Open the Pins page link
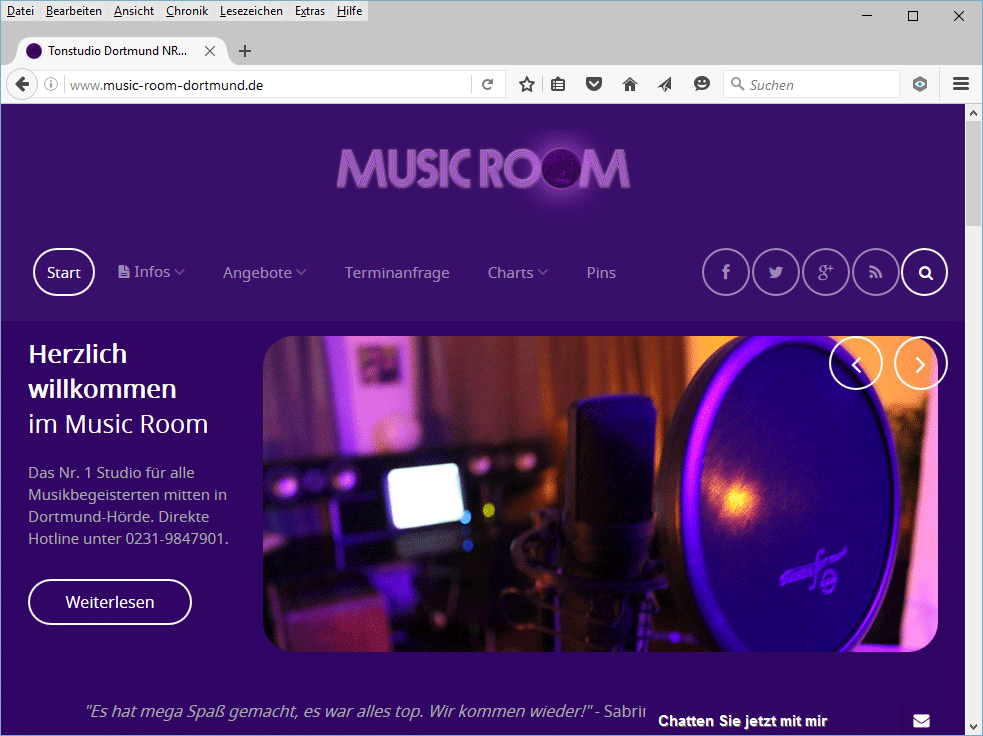 click(x=601, y=273)
